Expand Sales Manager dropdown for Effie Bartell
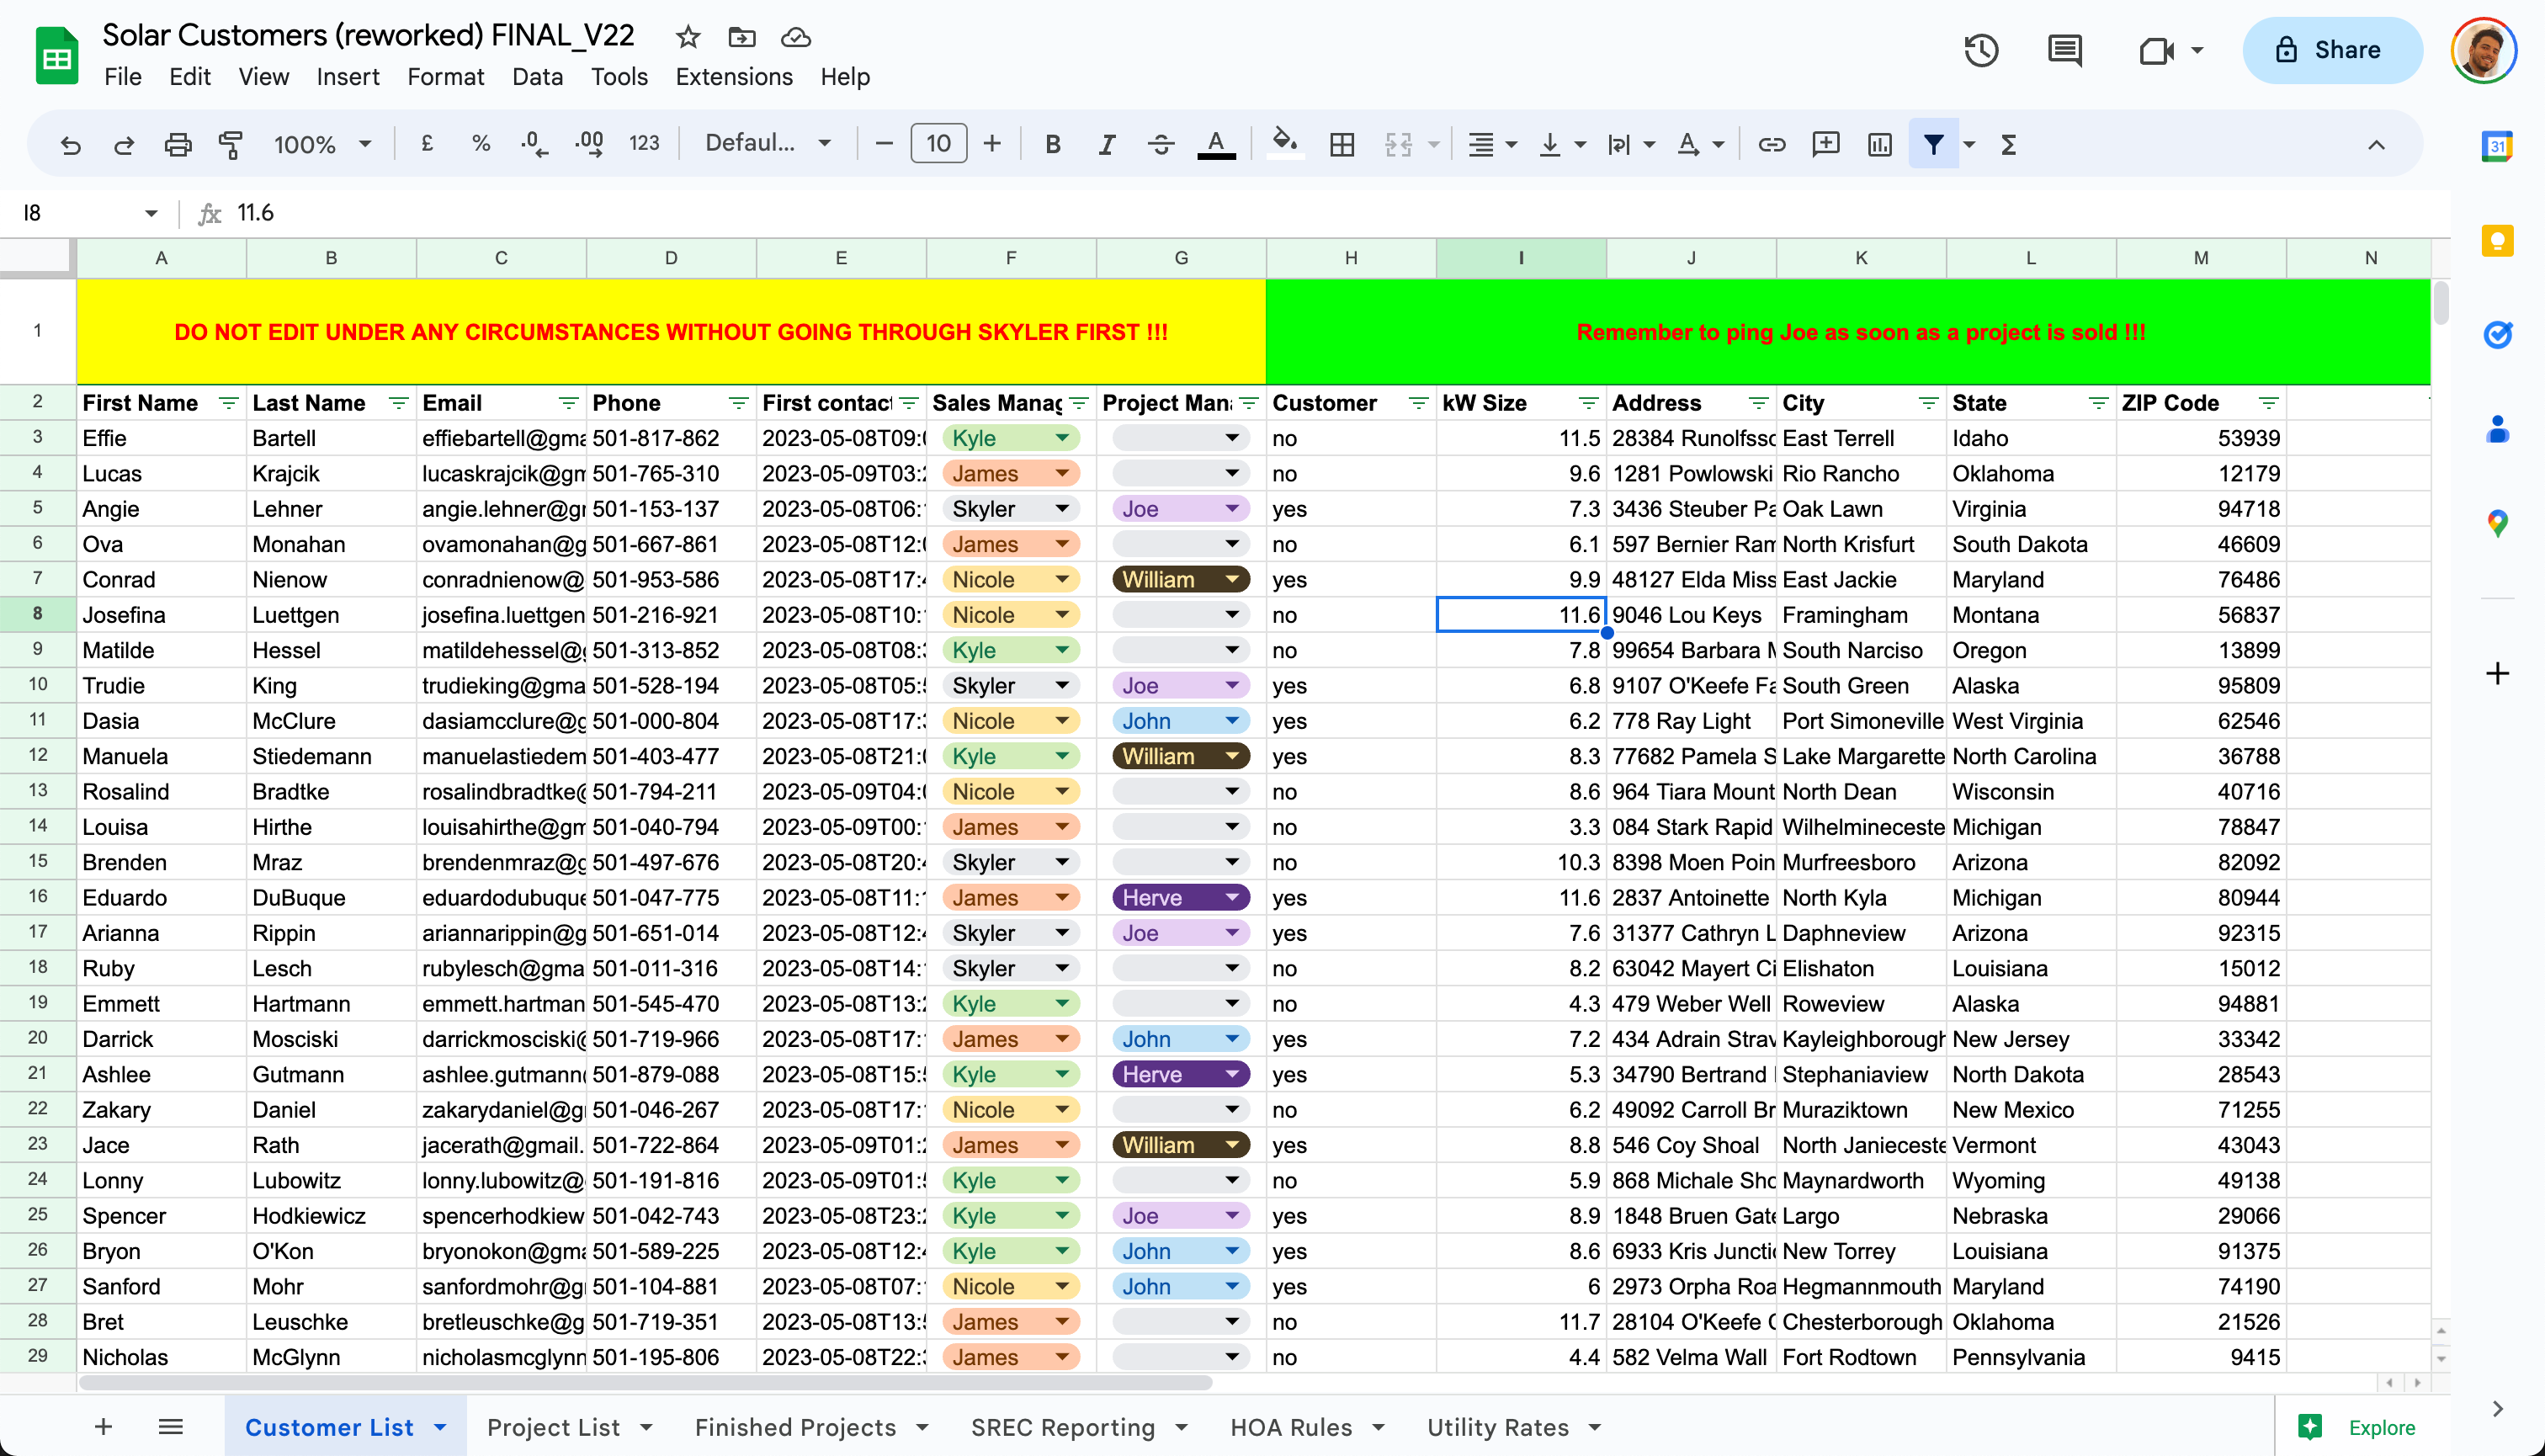2545x1456 pixels. pyautogui.click(x=1062, y=438)
